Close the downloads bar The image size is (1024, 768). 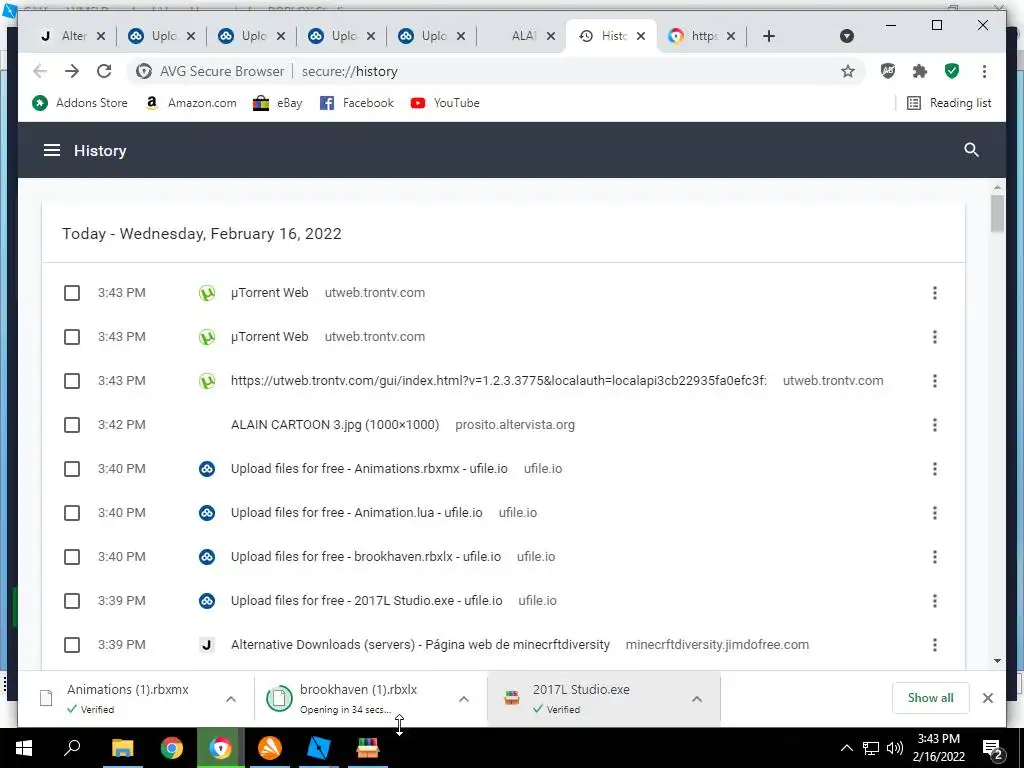click(987, 698)
